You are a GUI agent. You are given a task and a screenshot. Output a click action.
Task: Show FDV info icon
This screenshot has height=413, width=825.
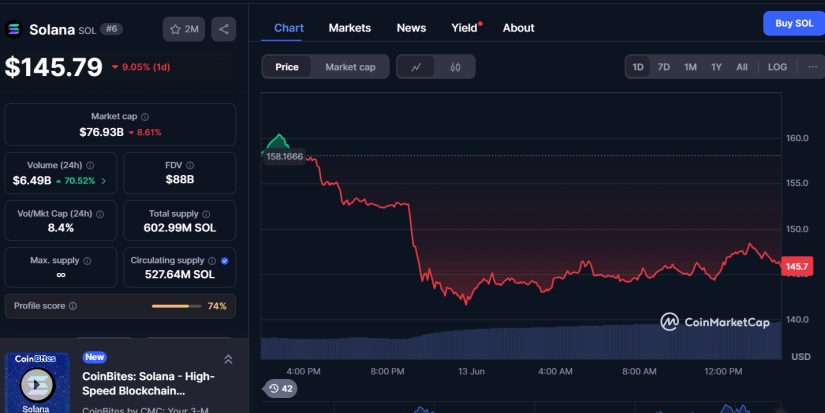(190, 165)
